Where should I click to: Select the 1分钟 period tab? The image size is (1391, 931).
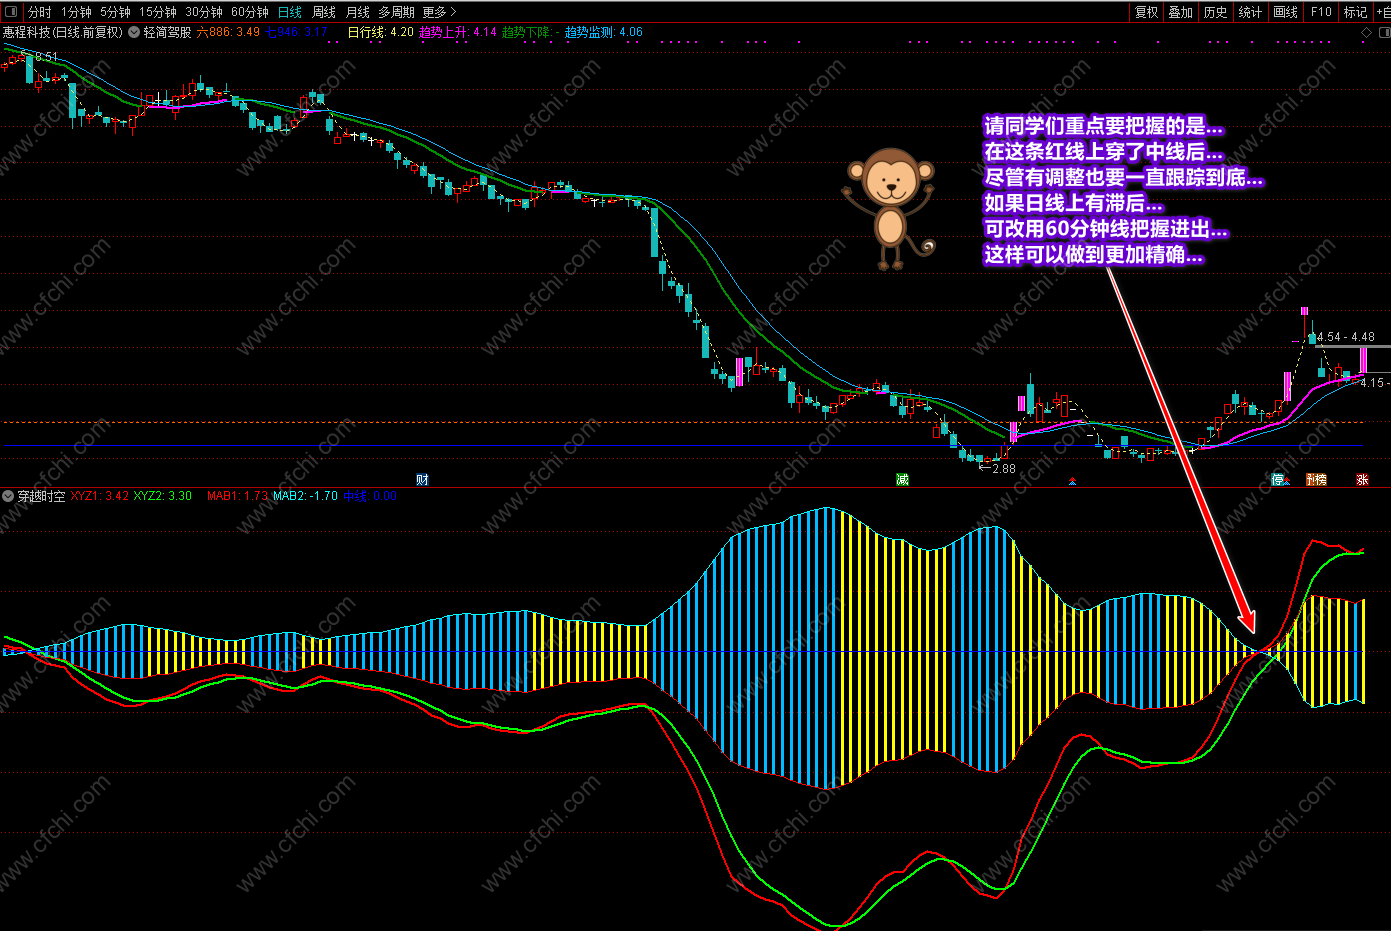(x=76, y=12)
